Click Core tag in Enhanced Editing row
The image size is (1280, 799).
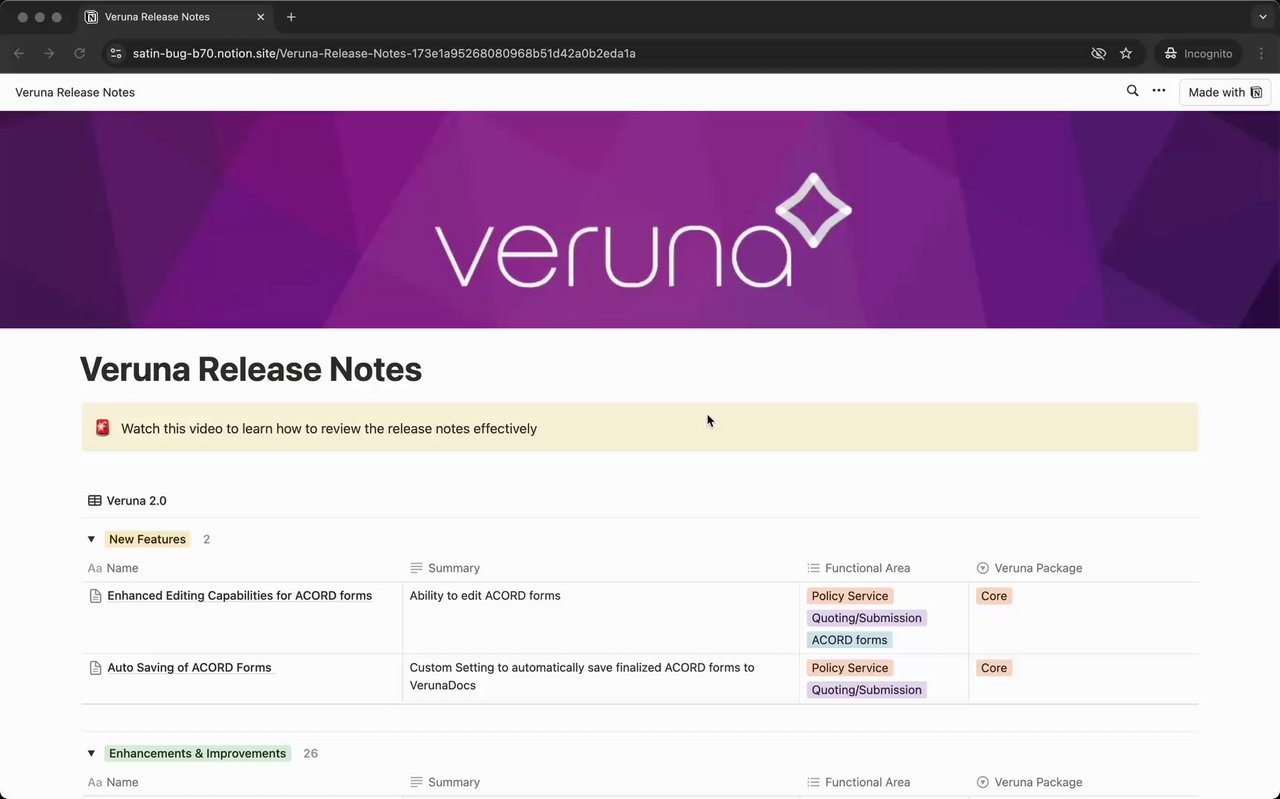click(x=994, y=596)
